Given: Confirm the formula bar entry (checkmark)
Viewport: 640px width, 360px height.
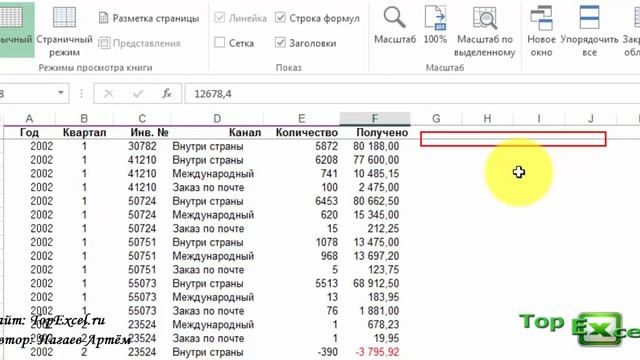Looking at the screenshot, I should click(138, 94).
